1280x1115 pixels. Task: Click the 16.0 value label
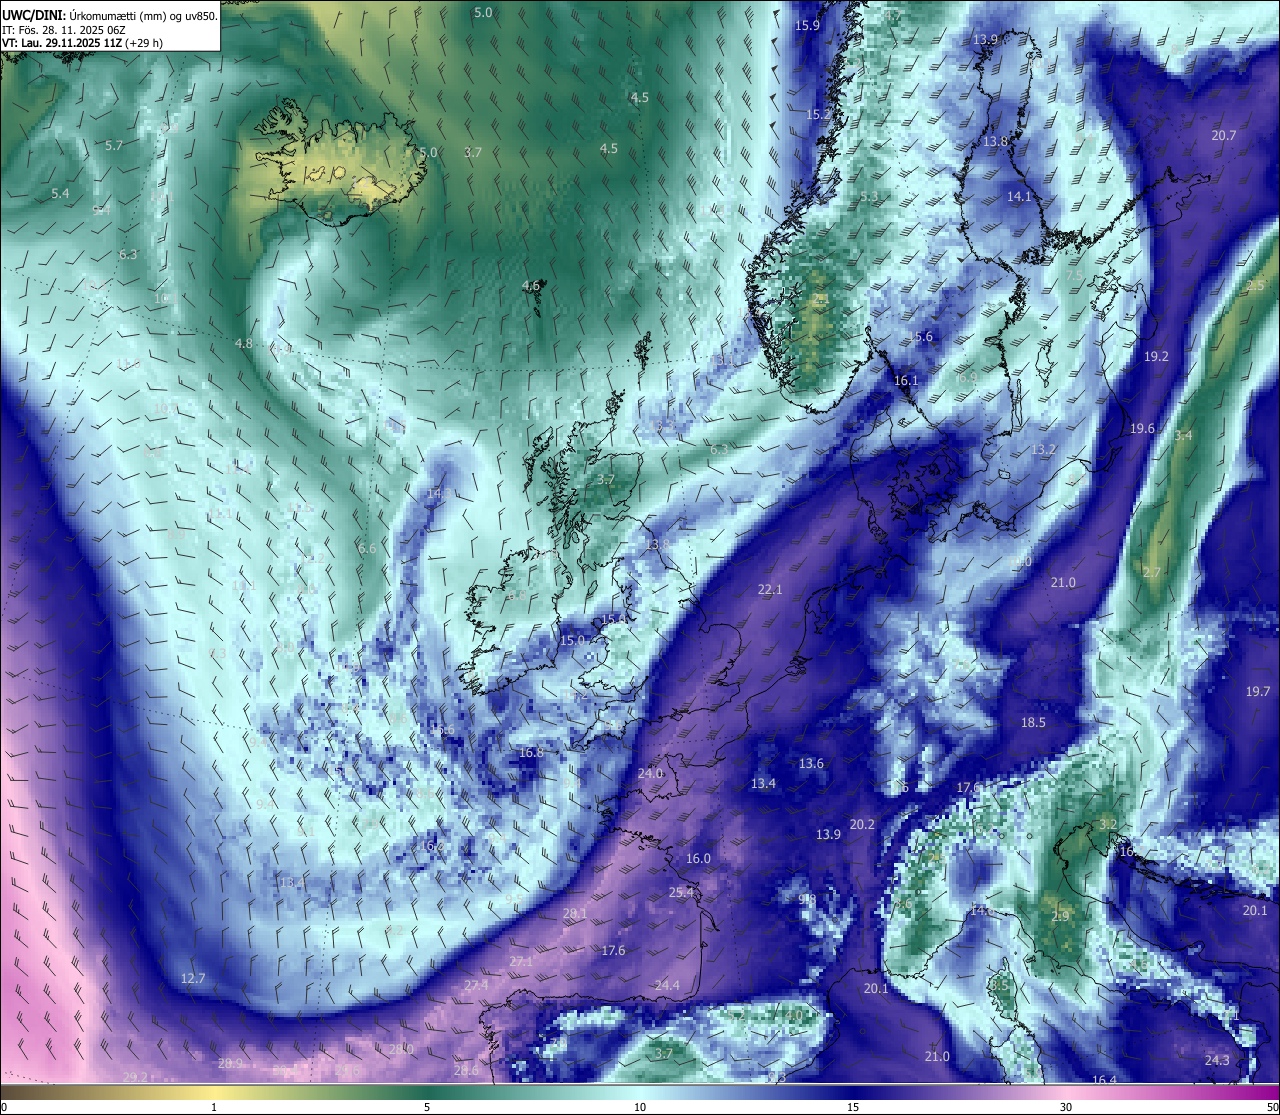pyautogui.click(x=698, y=858)
